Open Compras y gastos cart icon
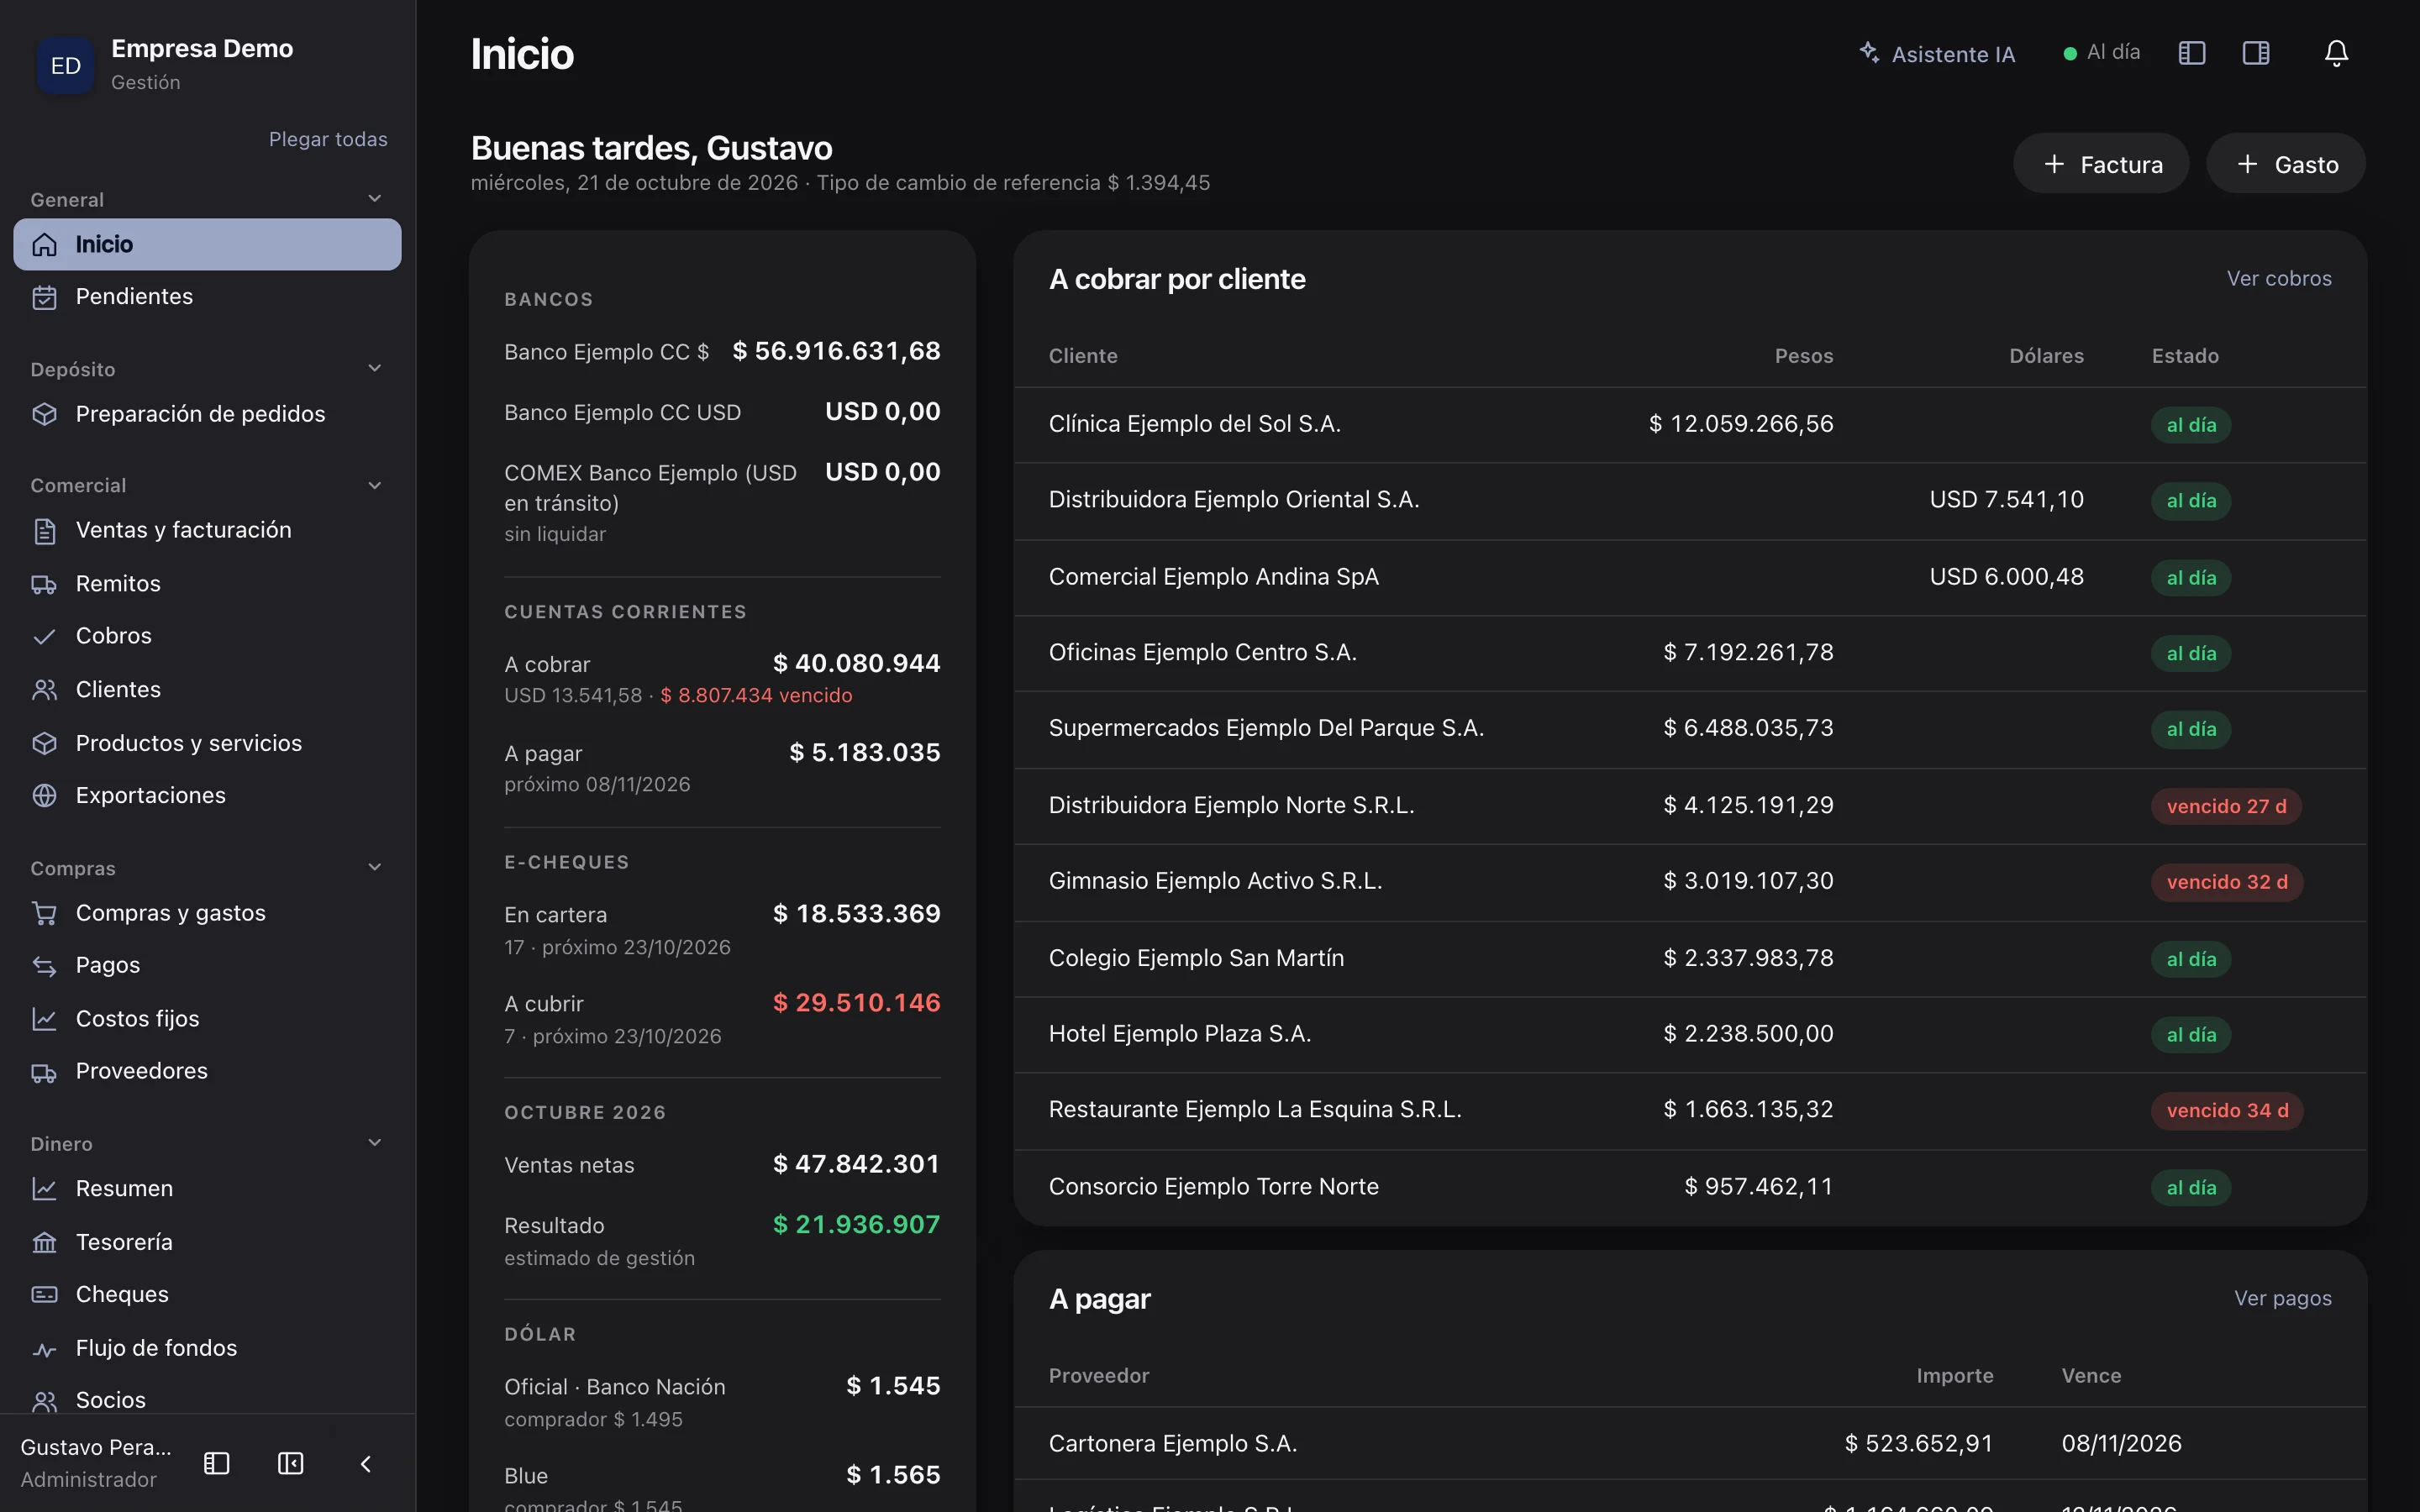2420x1512 pixels. [x=44, y=913]
